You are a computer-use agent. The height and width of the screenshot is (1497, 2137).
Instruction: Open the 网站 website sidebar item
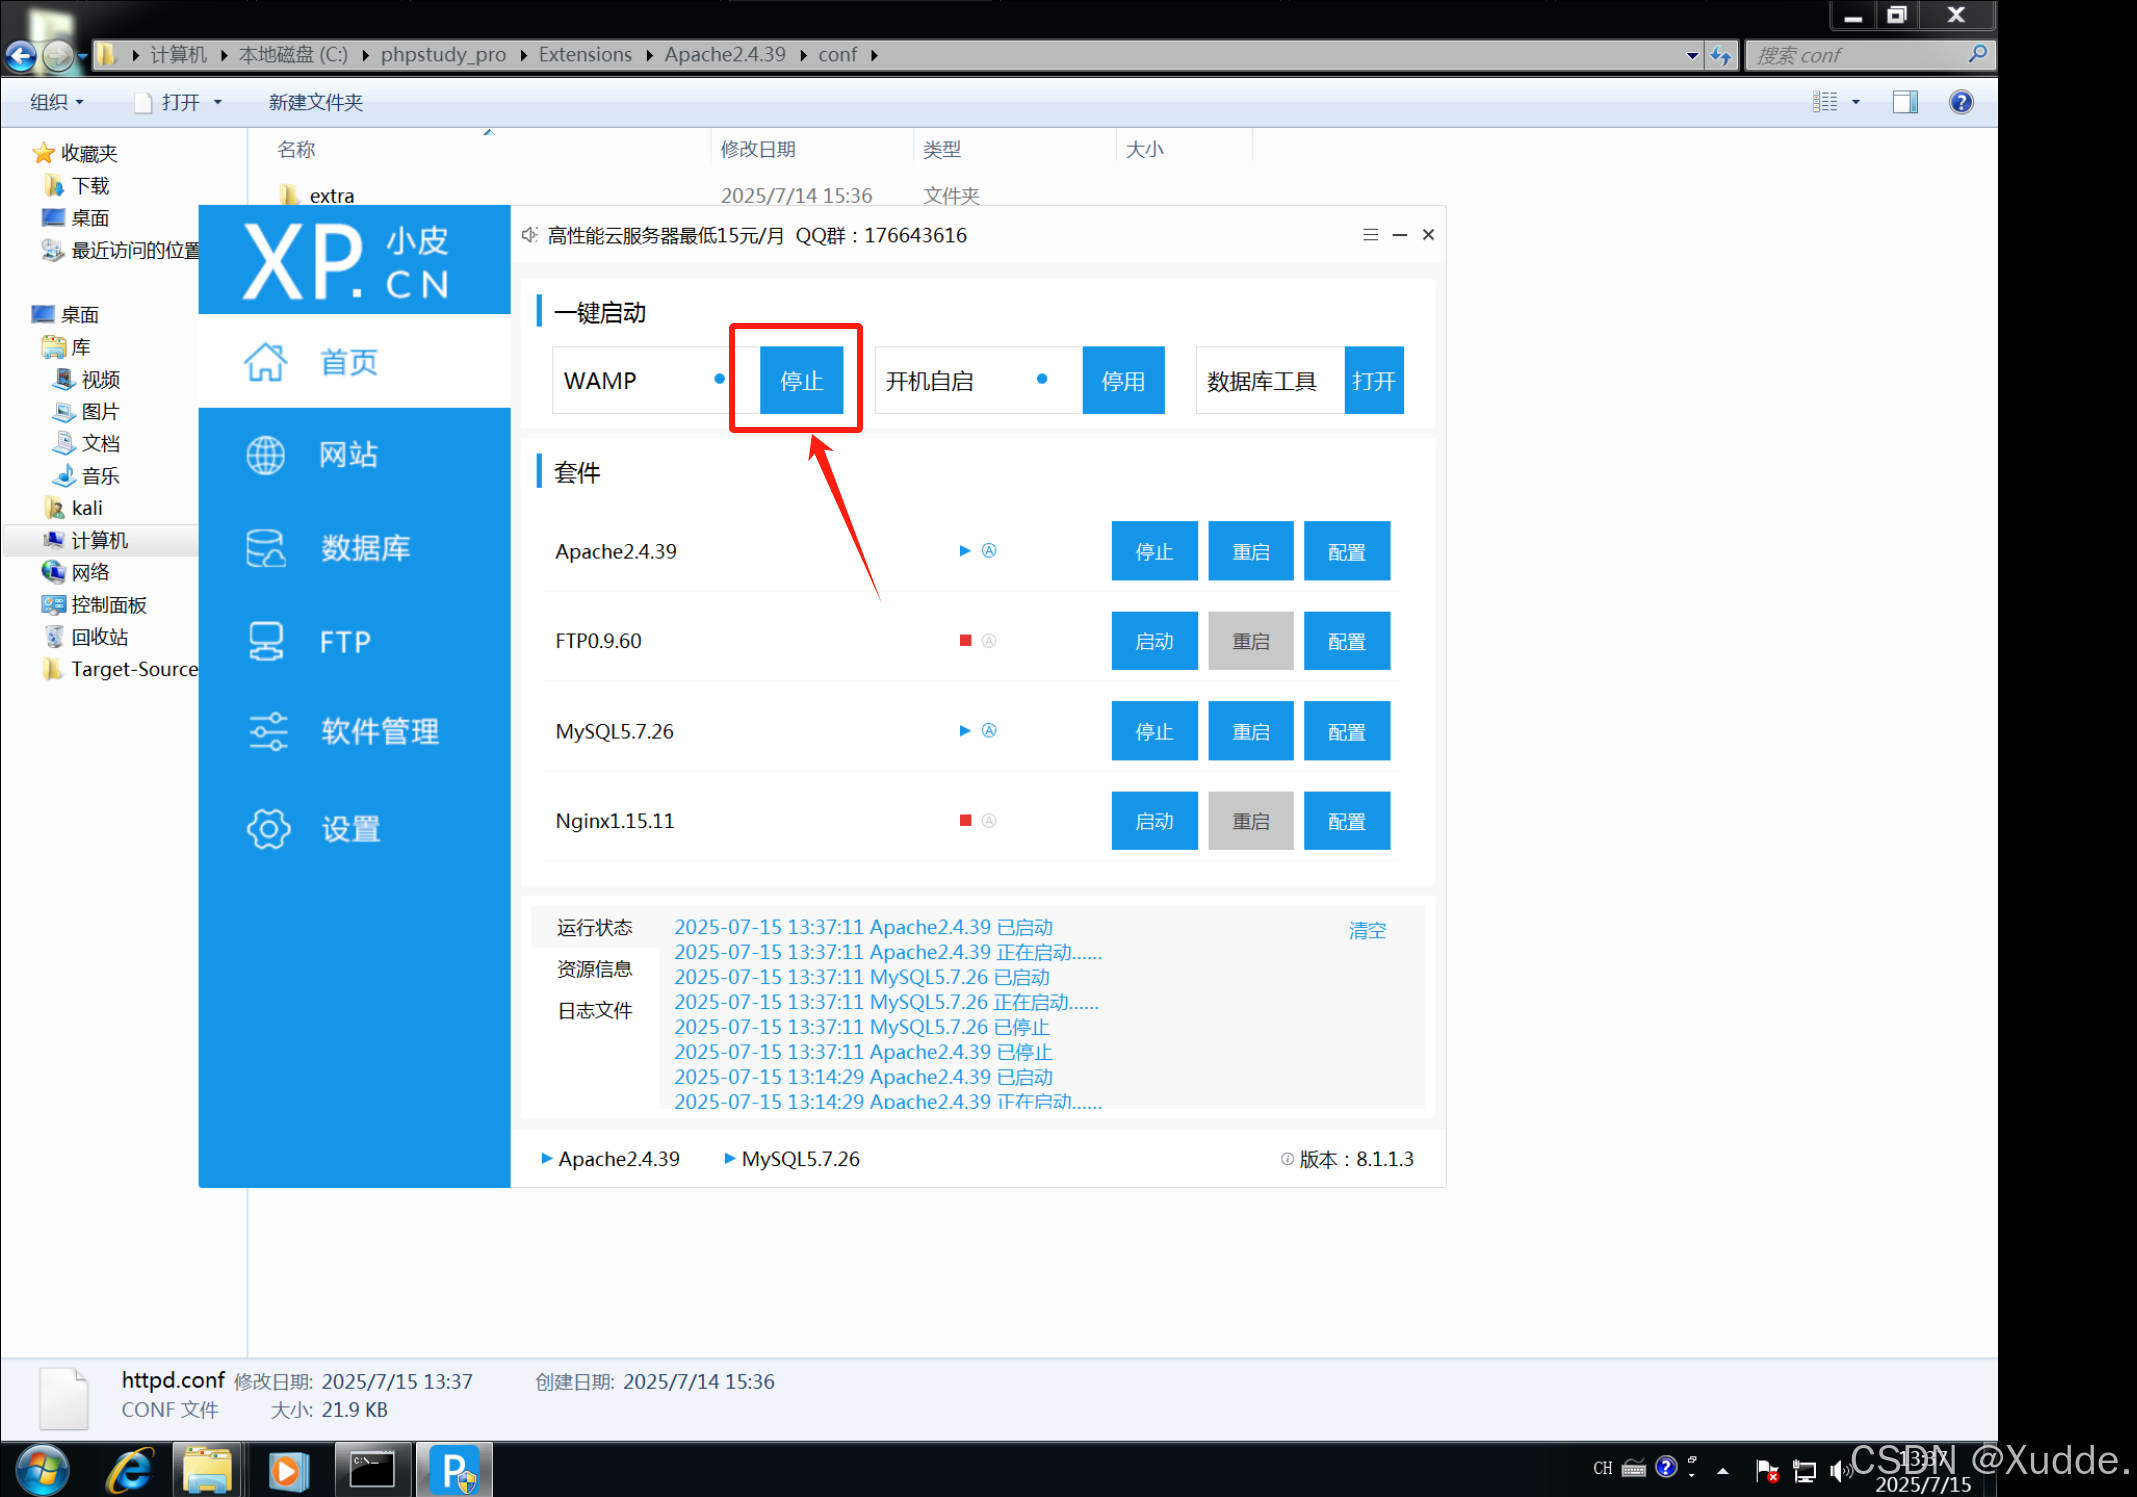(354, 454)
